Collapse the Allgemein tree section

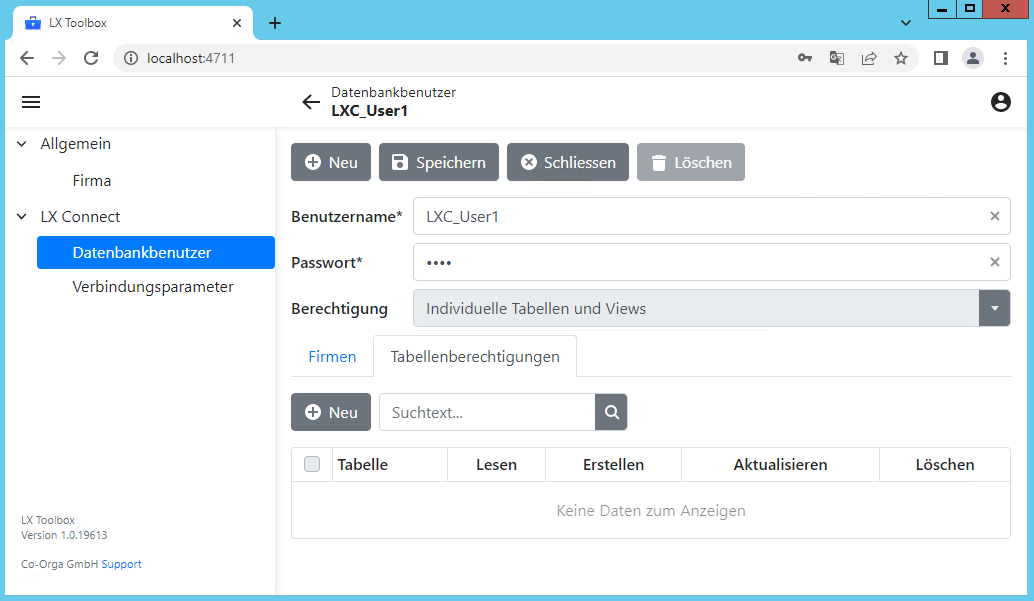[22, 144]
